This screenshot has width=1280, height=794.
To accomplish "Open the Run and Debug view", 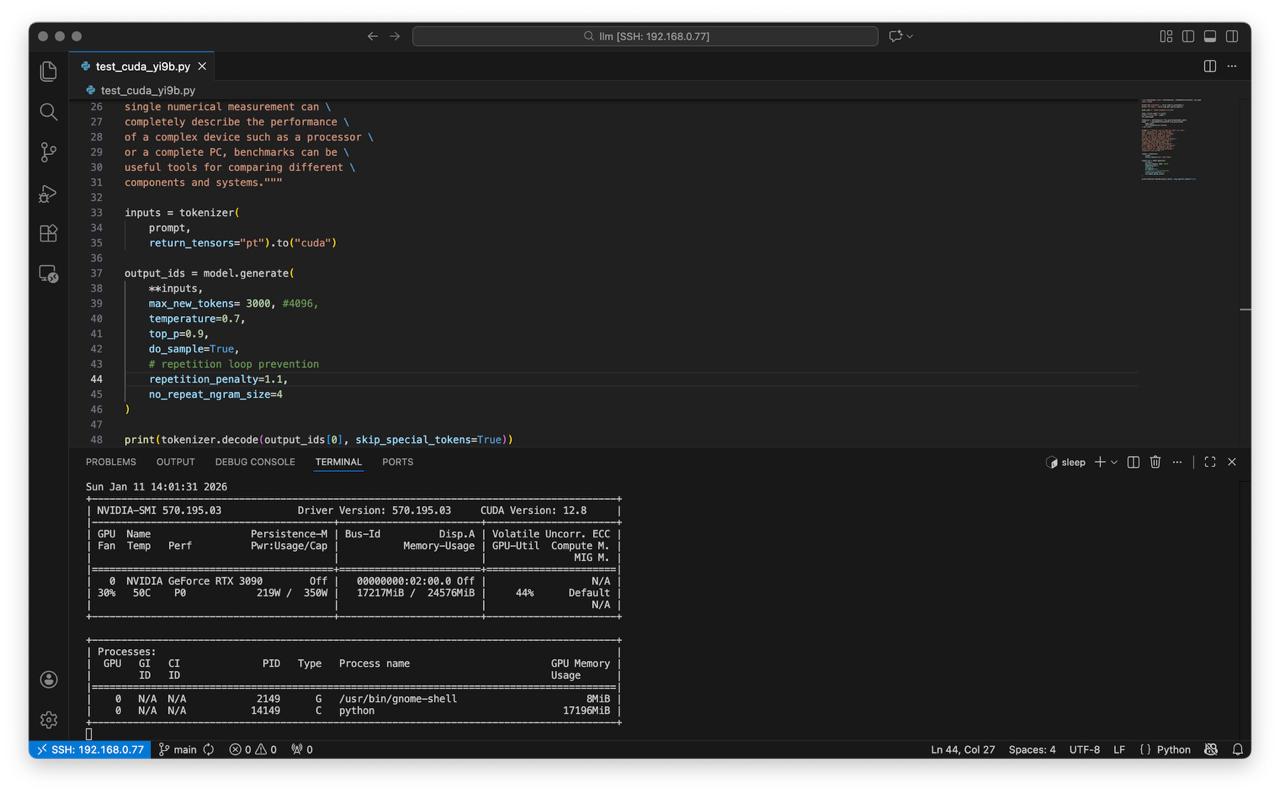I will pyautogui.click(x=48, y=193).
